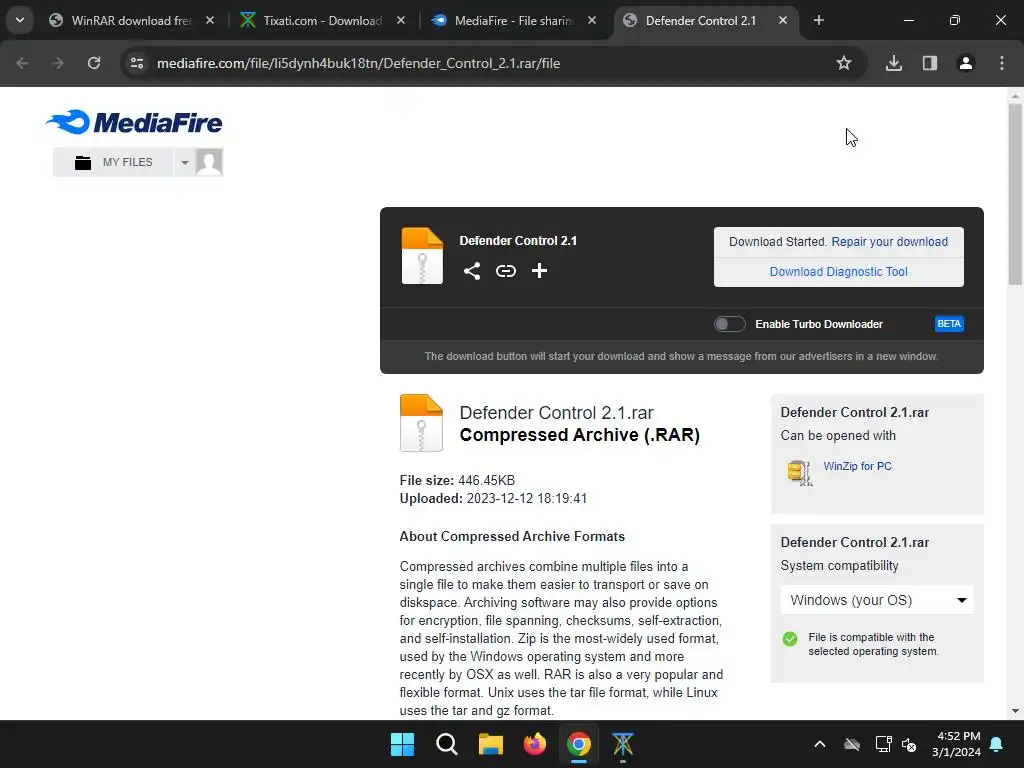The image size is (1024, 768).
Task: Reload the page
Action: (94, 63)
